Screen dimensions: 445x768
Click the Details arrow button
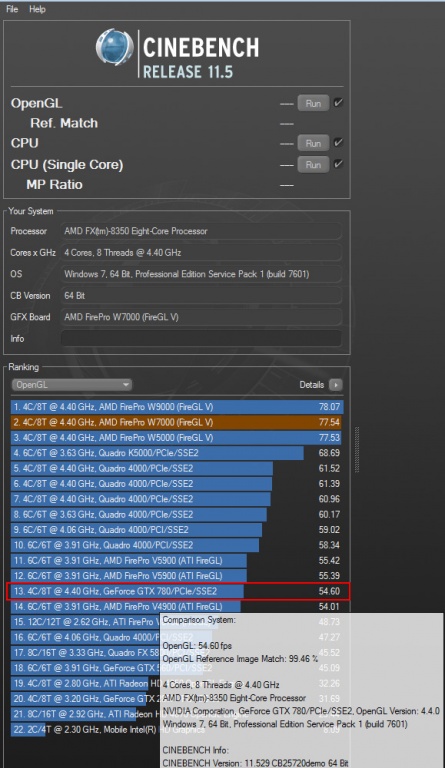pos(336,385)
